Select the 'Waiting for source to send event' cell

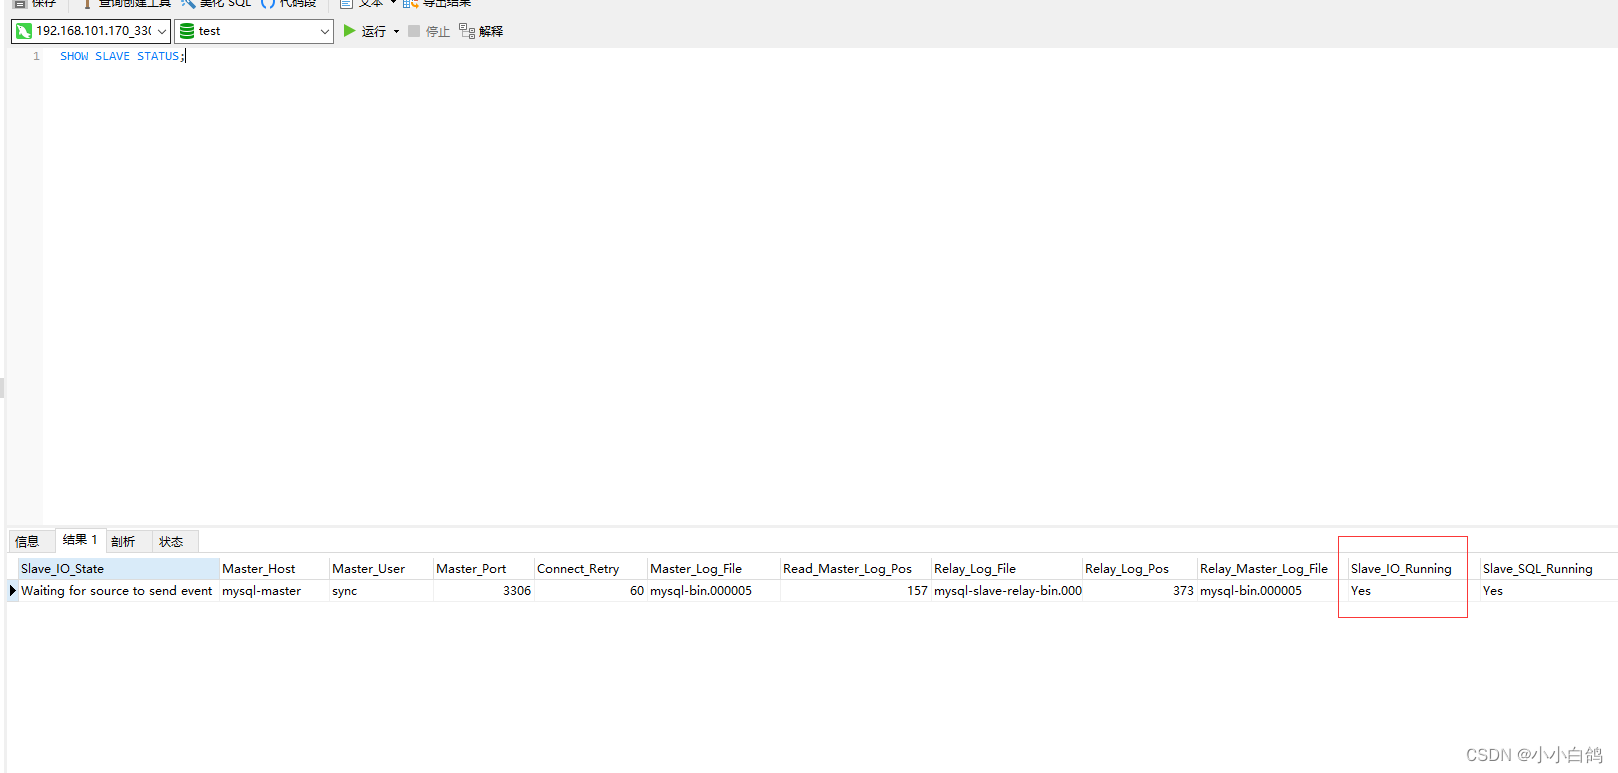point(119,591)
